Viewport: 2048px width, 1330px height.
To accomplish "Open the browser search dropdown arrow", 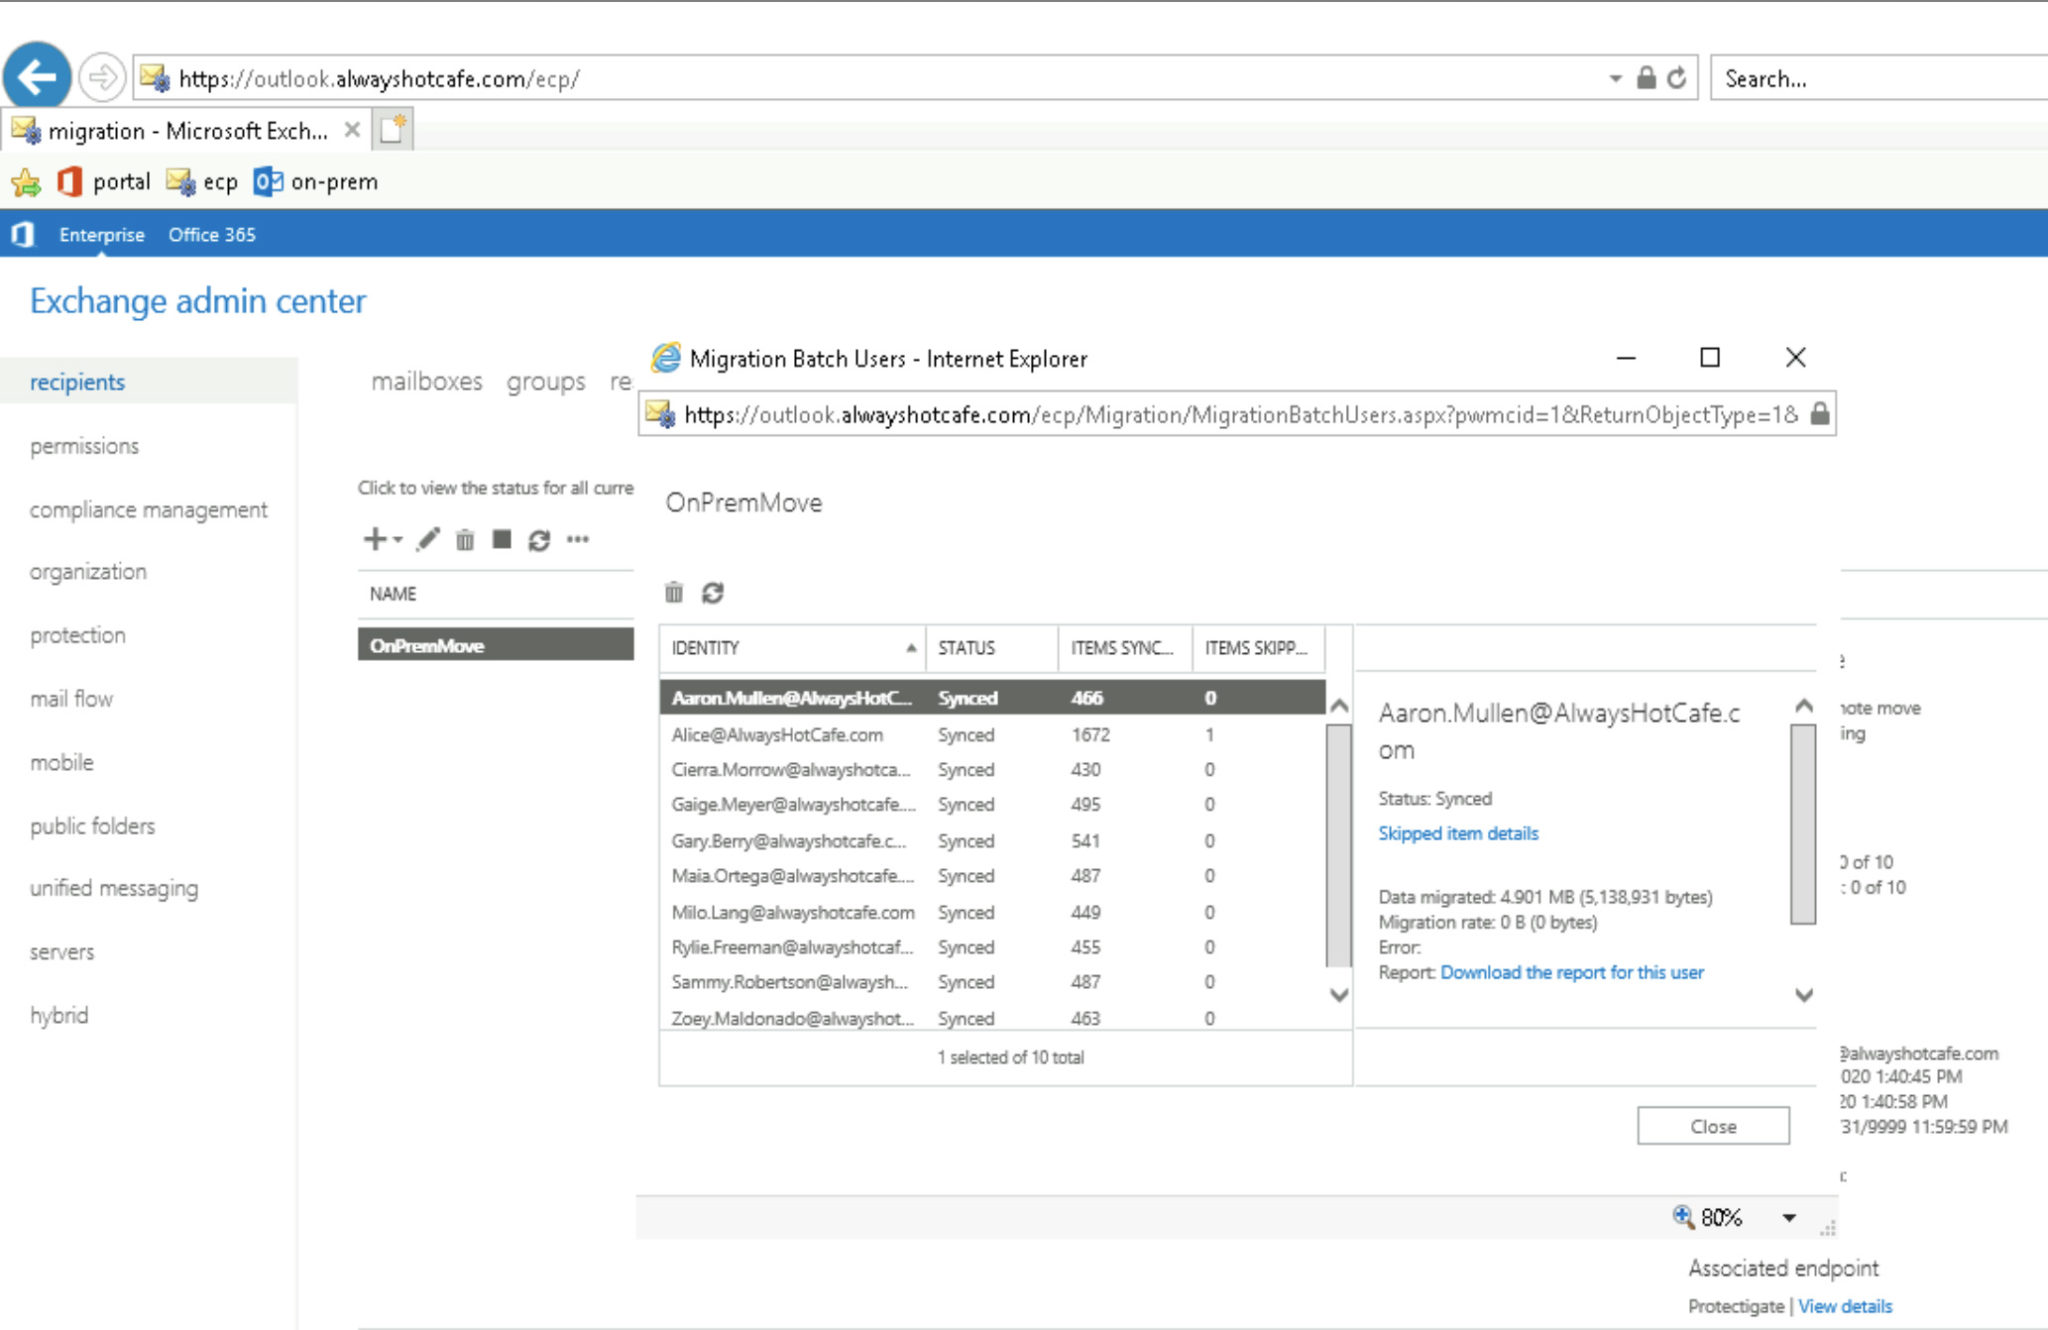I will click(x=1614, y=78).
